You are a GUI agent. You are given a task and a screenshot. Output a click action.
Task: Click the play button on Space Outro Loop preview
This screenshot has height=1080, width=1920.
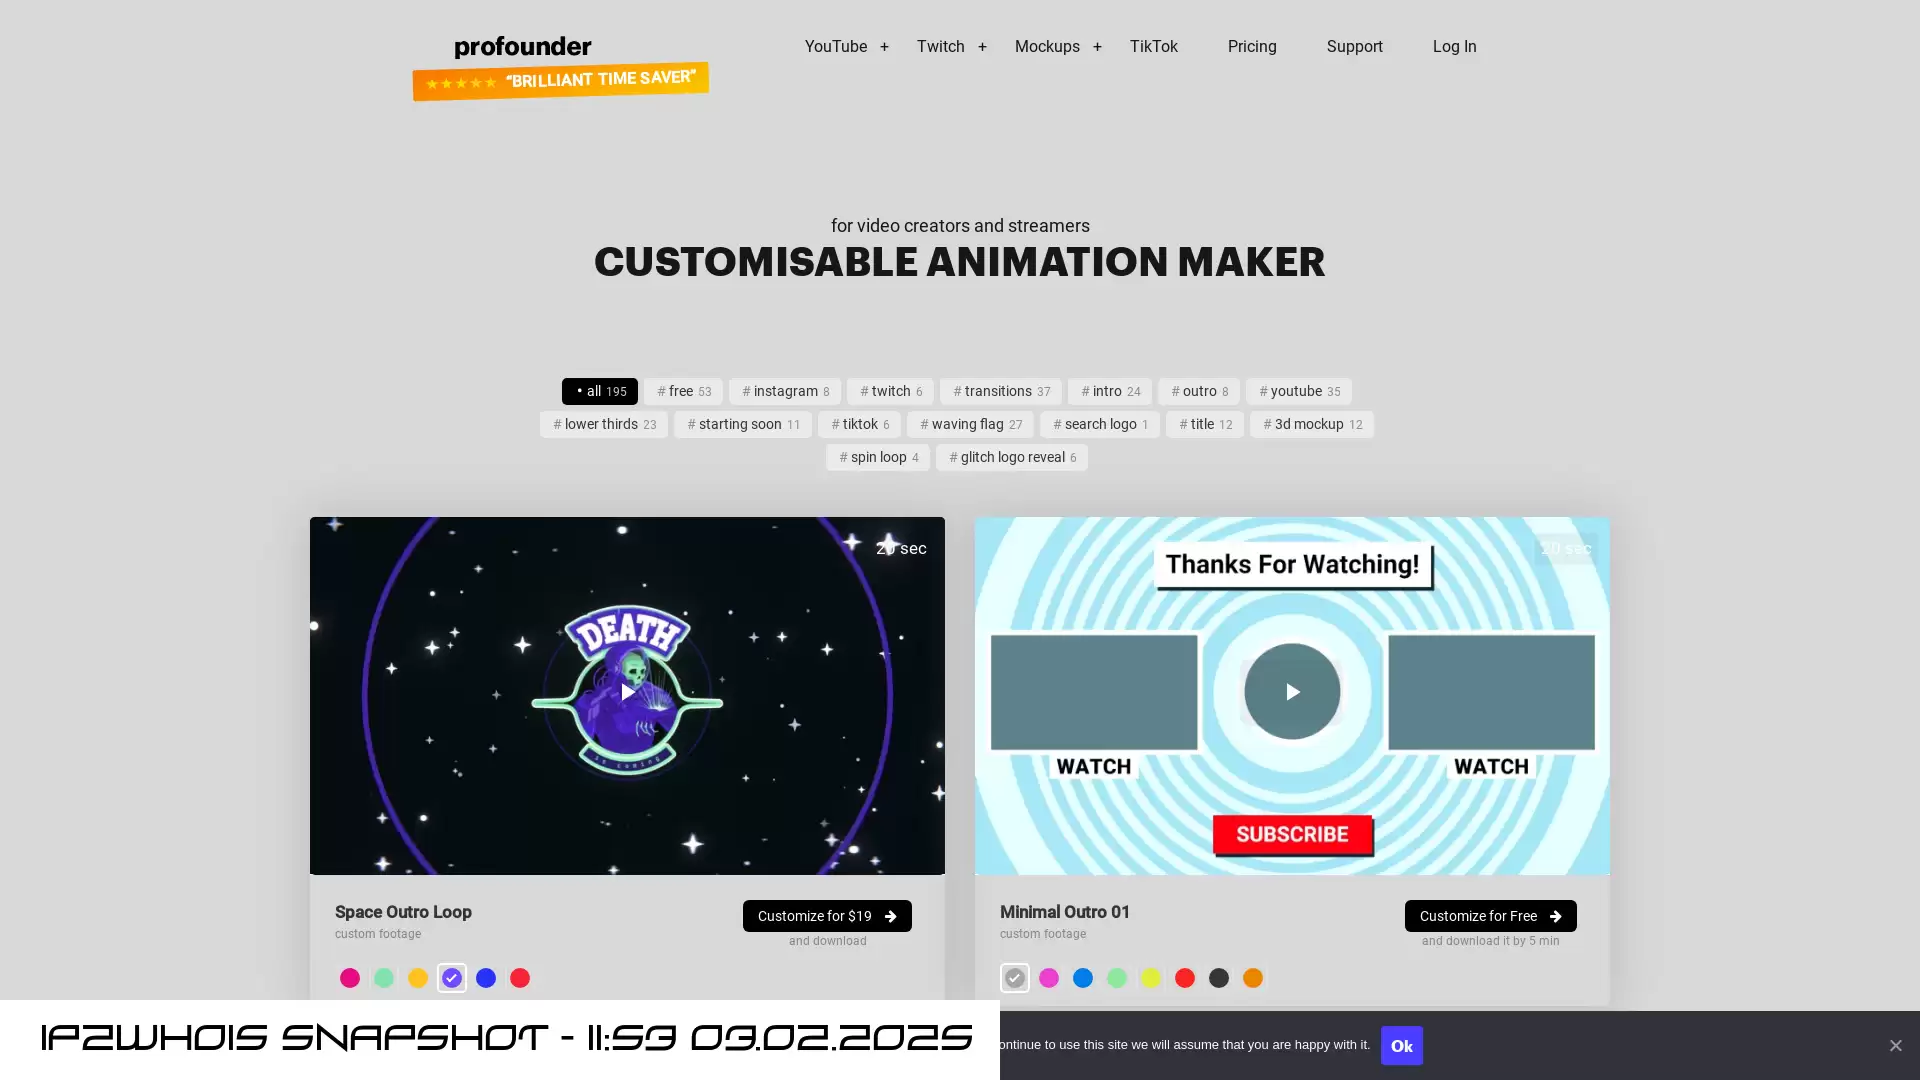coord(626,692)
